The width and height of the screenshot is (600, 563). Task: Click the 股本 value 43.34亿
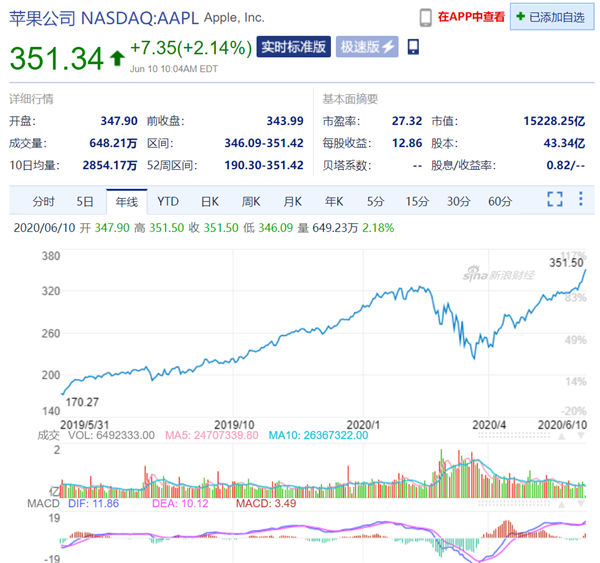(564, 143)
